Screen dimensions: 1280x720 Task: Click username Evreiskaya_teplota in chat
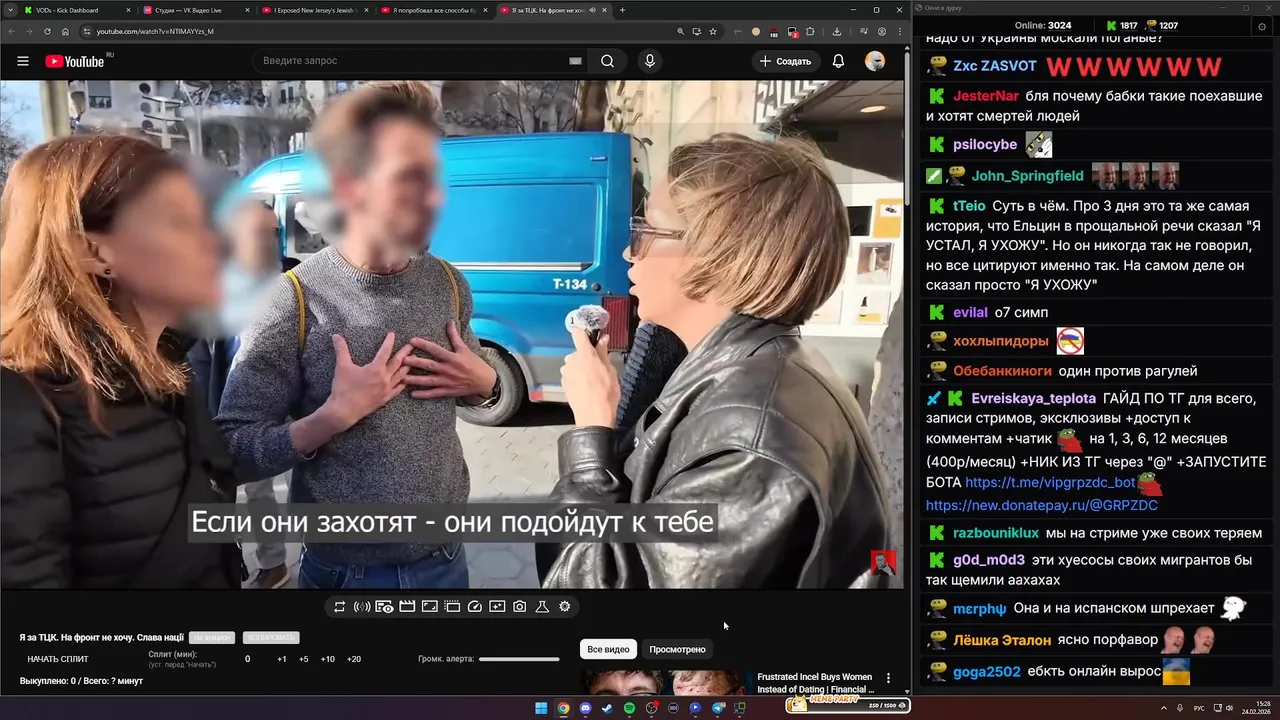pyautogui.click(x=1034, y=398)
